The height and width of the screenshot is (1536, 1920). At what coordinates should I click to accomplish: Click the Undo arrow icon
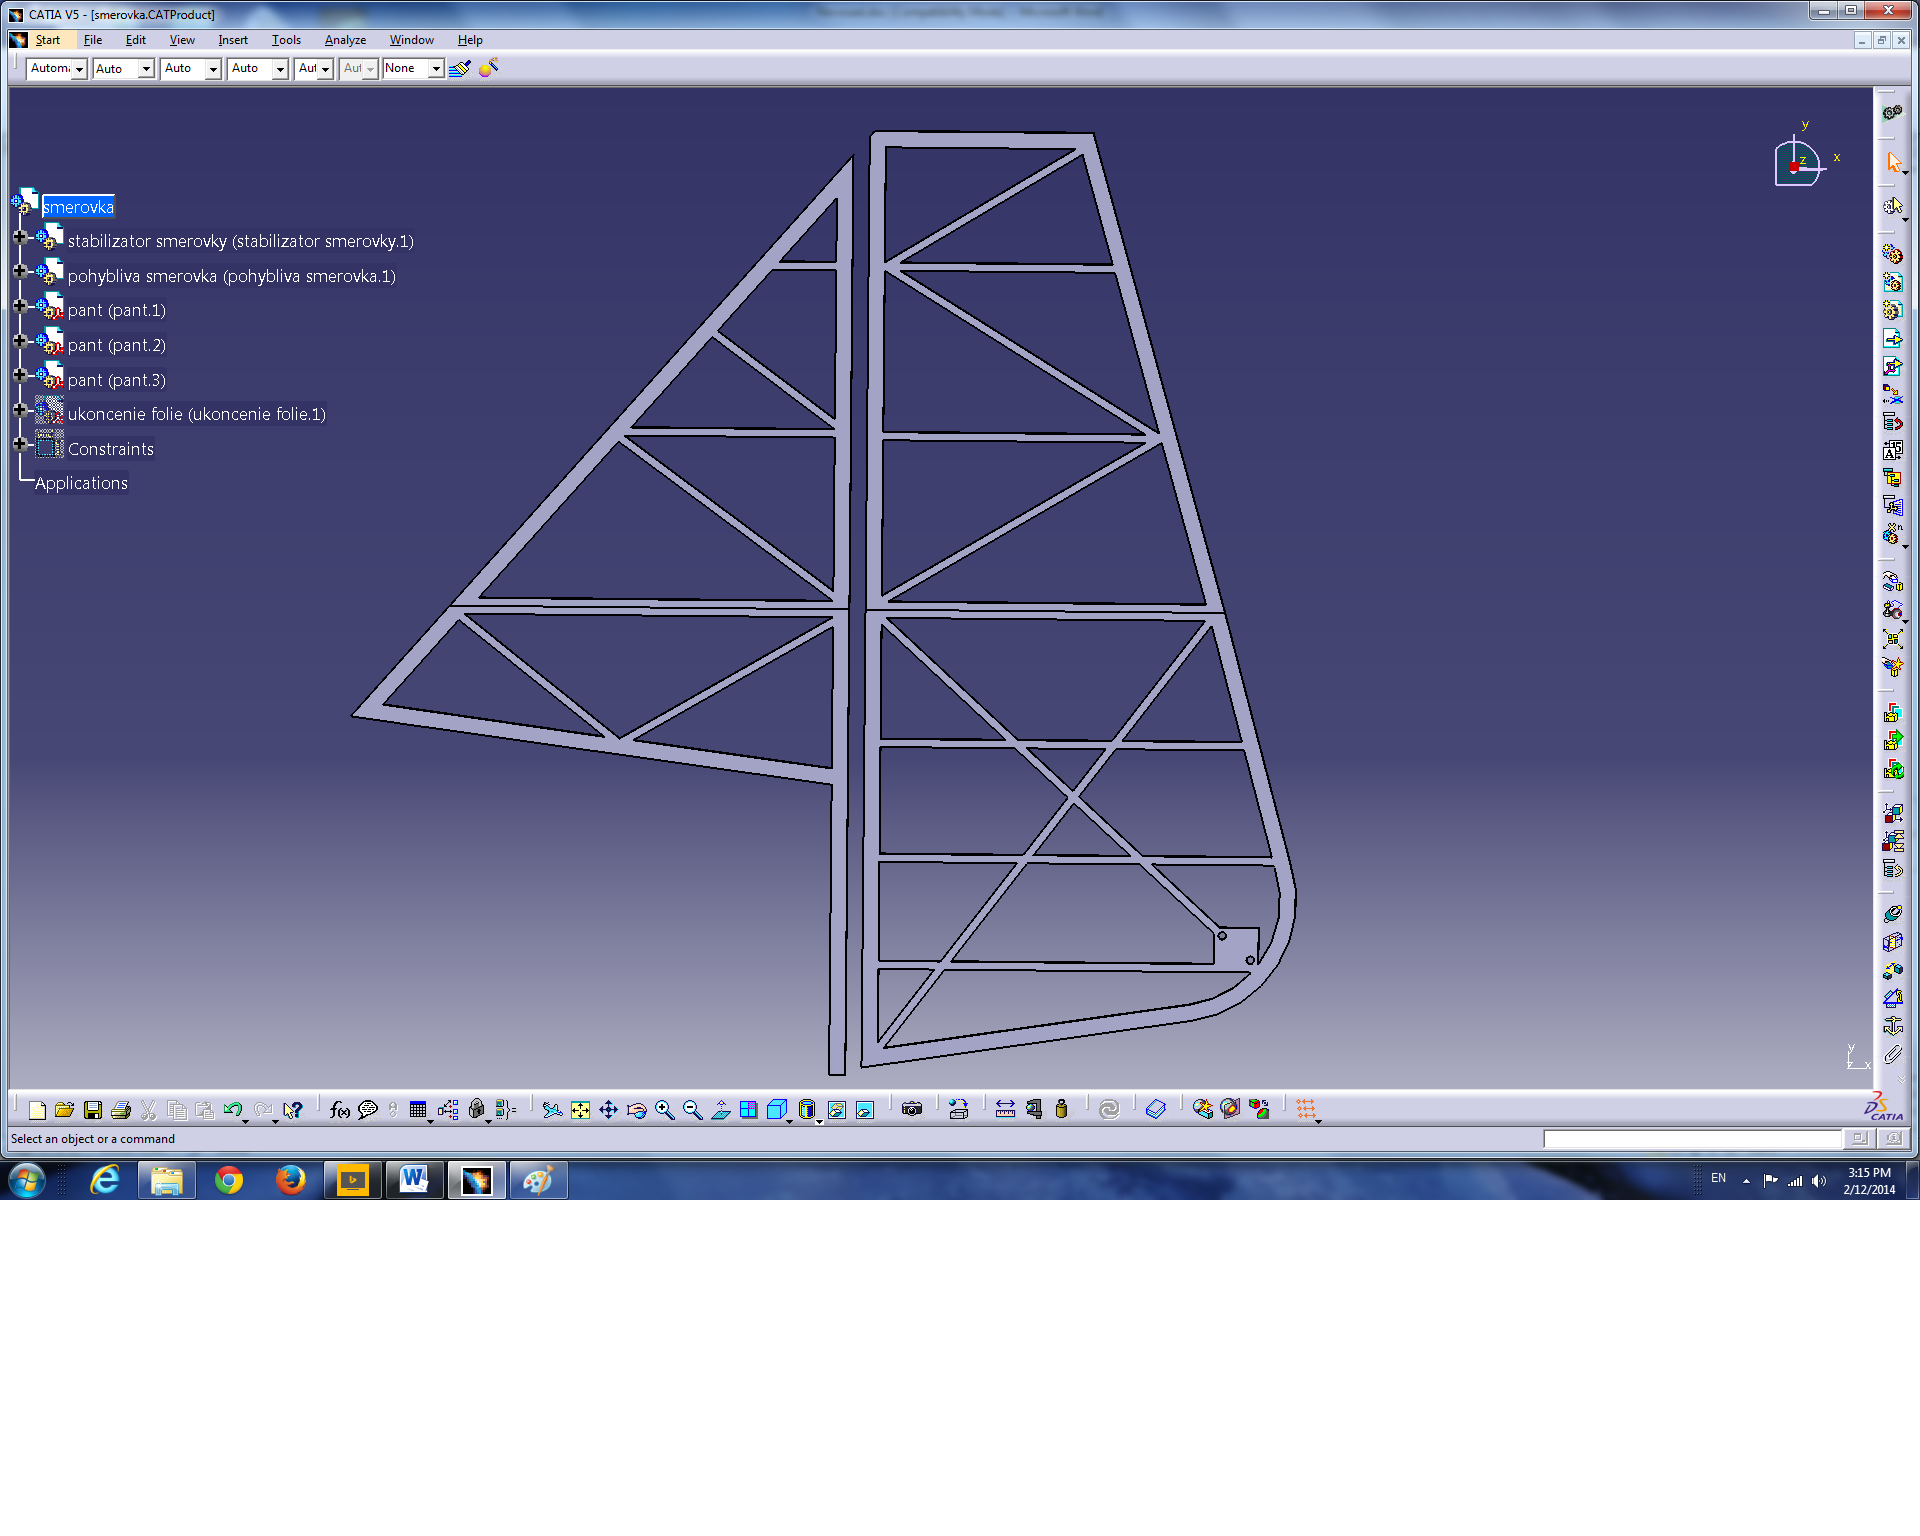pyautogui.click(x=233, y=1110)
